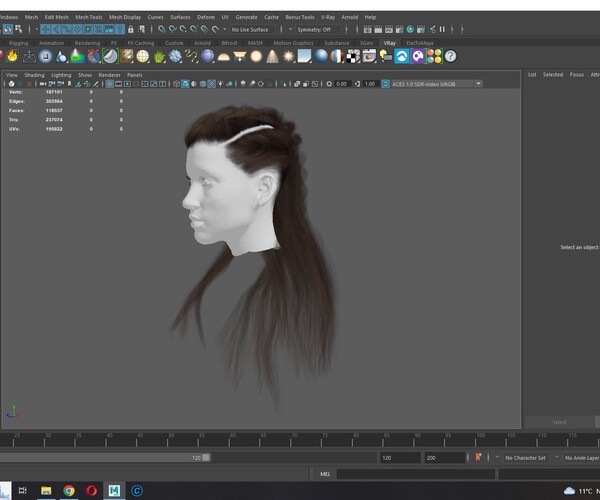Switch to the DazToMaya shelf tab

click(420, 43)
